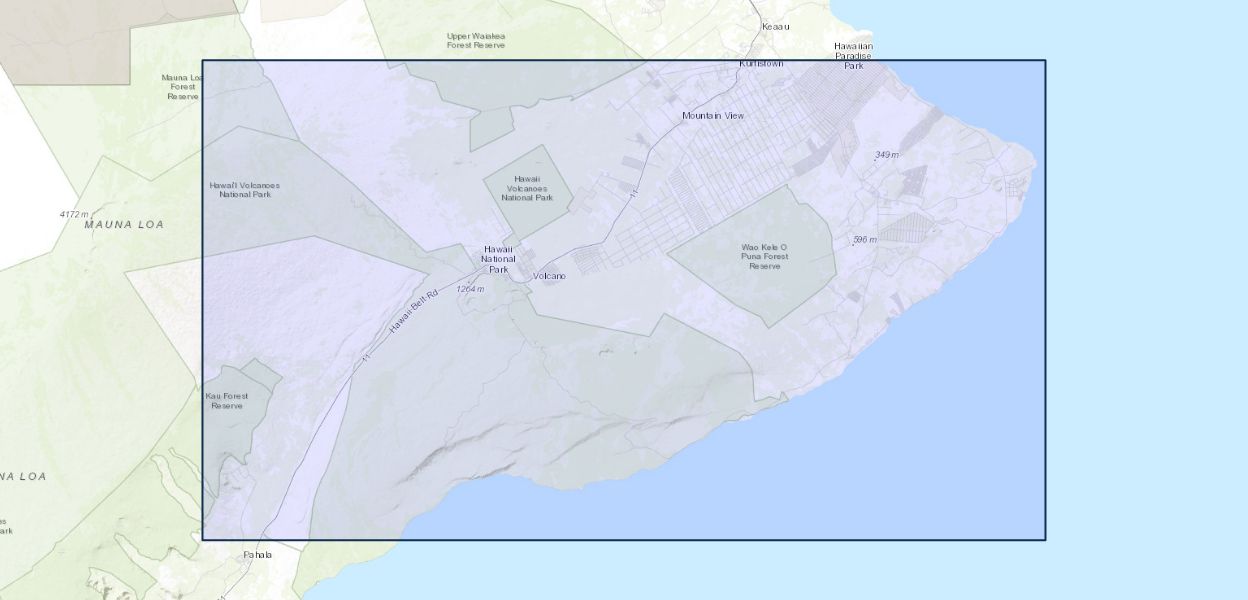Click the Upper Waiakea Forest Reserve label
The height and width of the screenshot is (600, 1248).
pyautogui.click(x=476, y=41)
